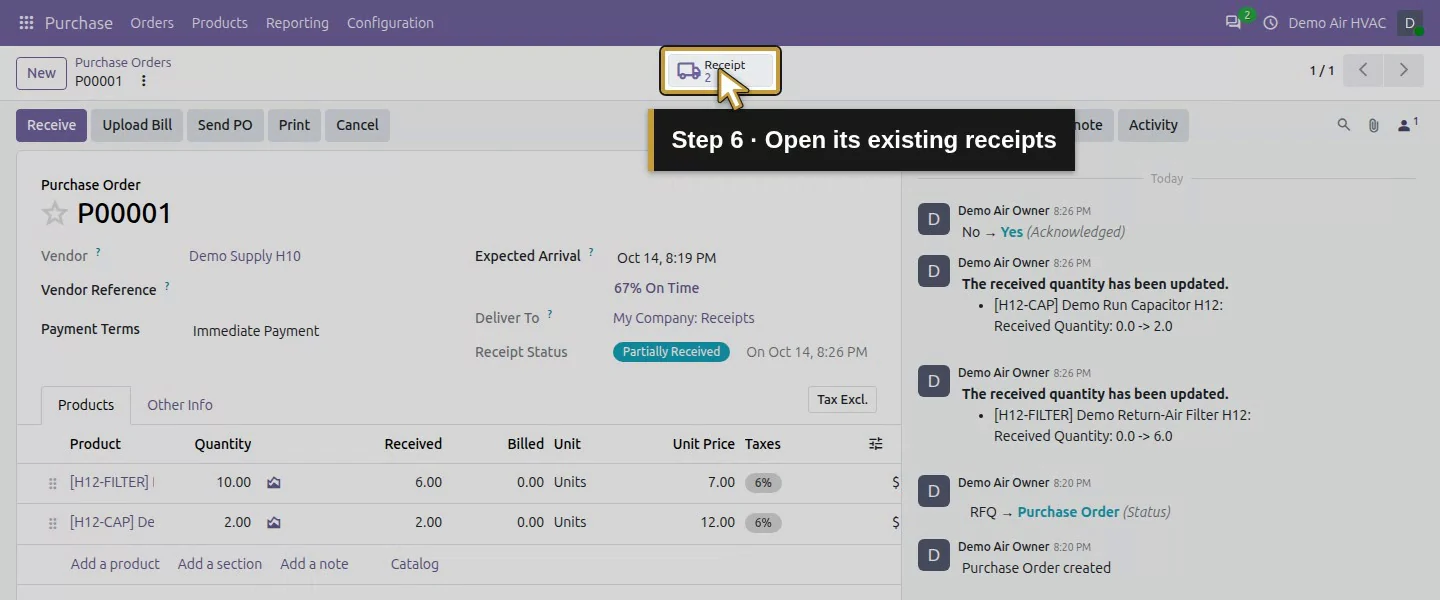Click Send PO button
Viewport: 1440px width, 600px height.
point(225,125)
